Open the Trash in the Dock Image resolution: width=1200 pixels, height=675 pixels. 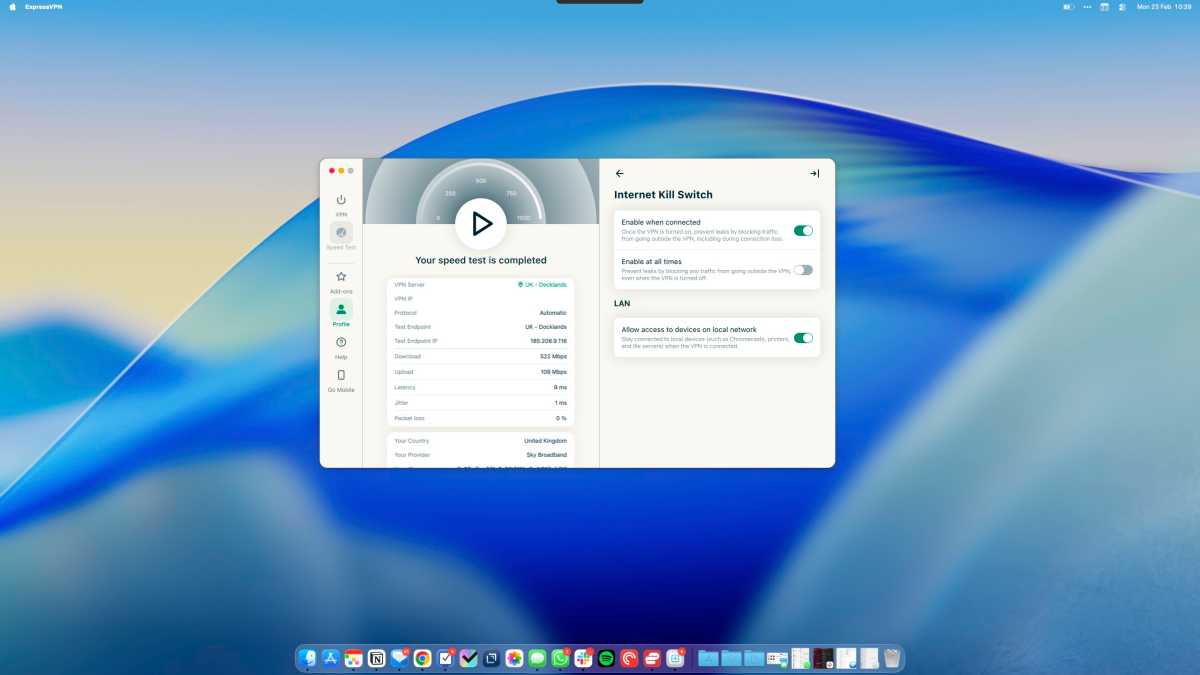[x=892, y=658]
